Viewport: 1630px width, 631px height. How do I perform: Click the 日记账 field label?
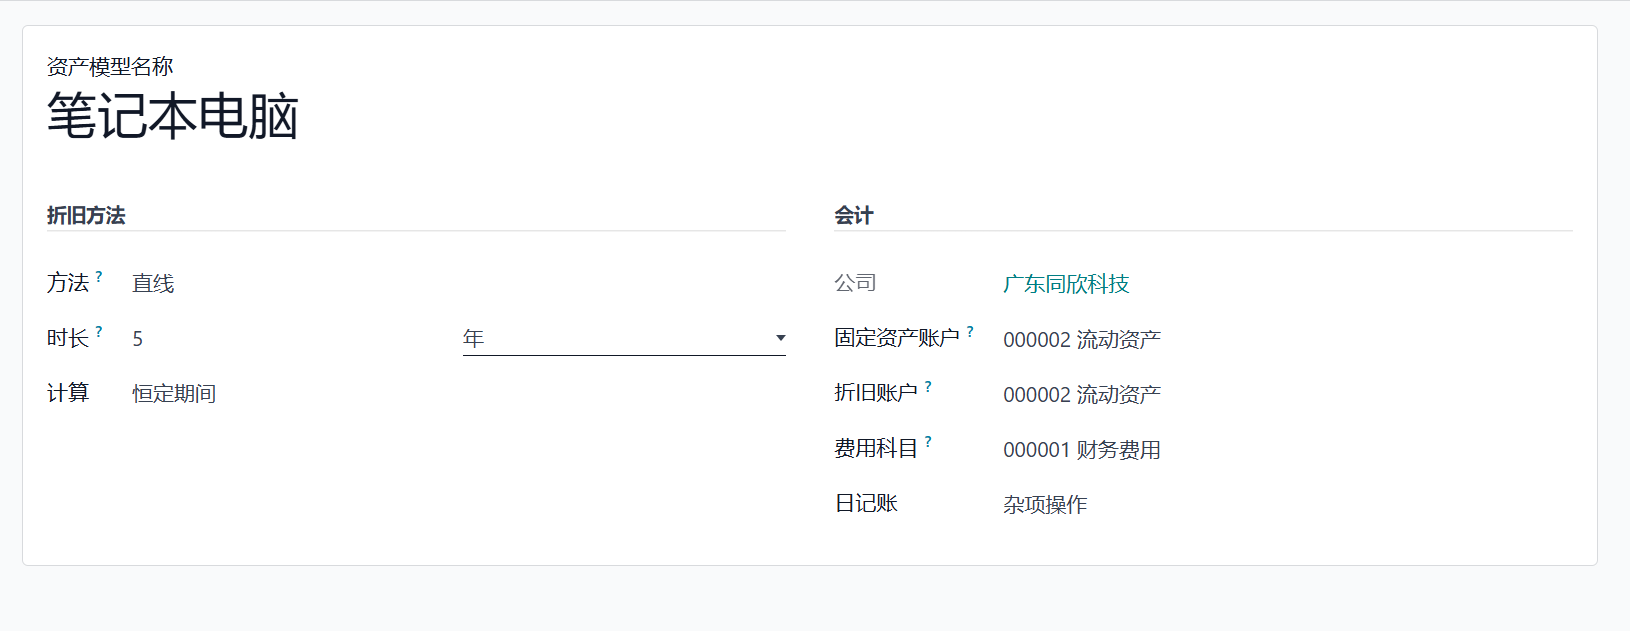866,503
